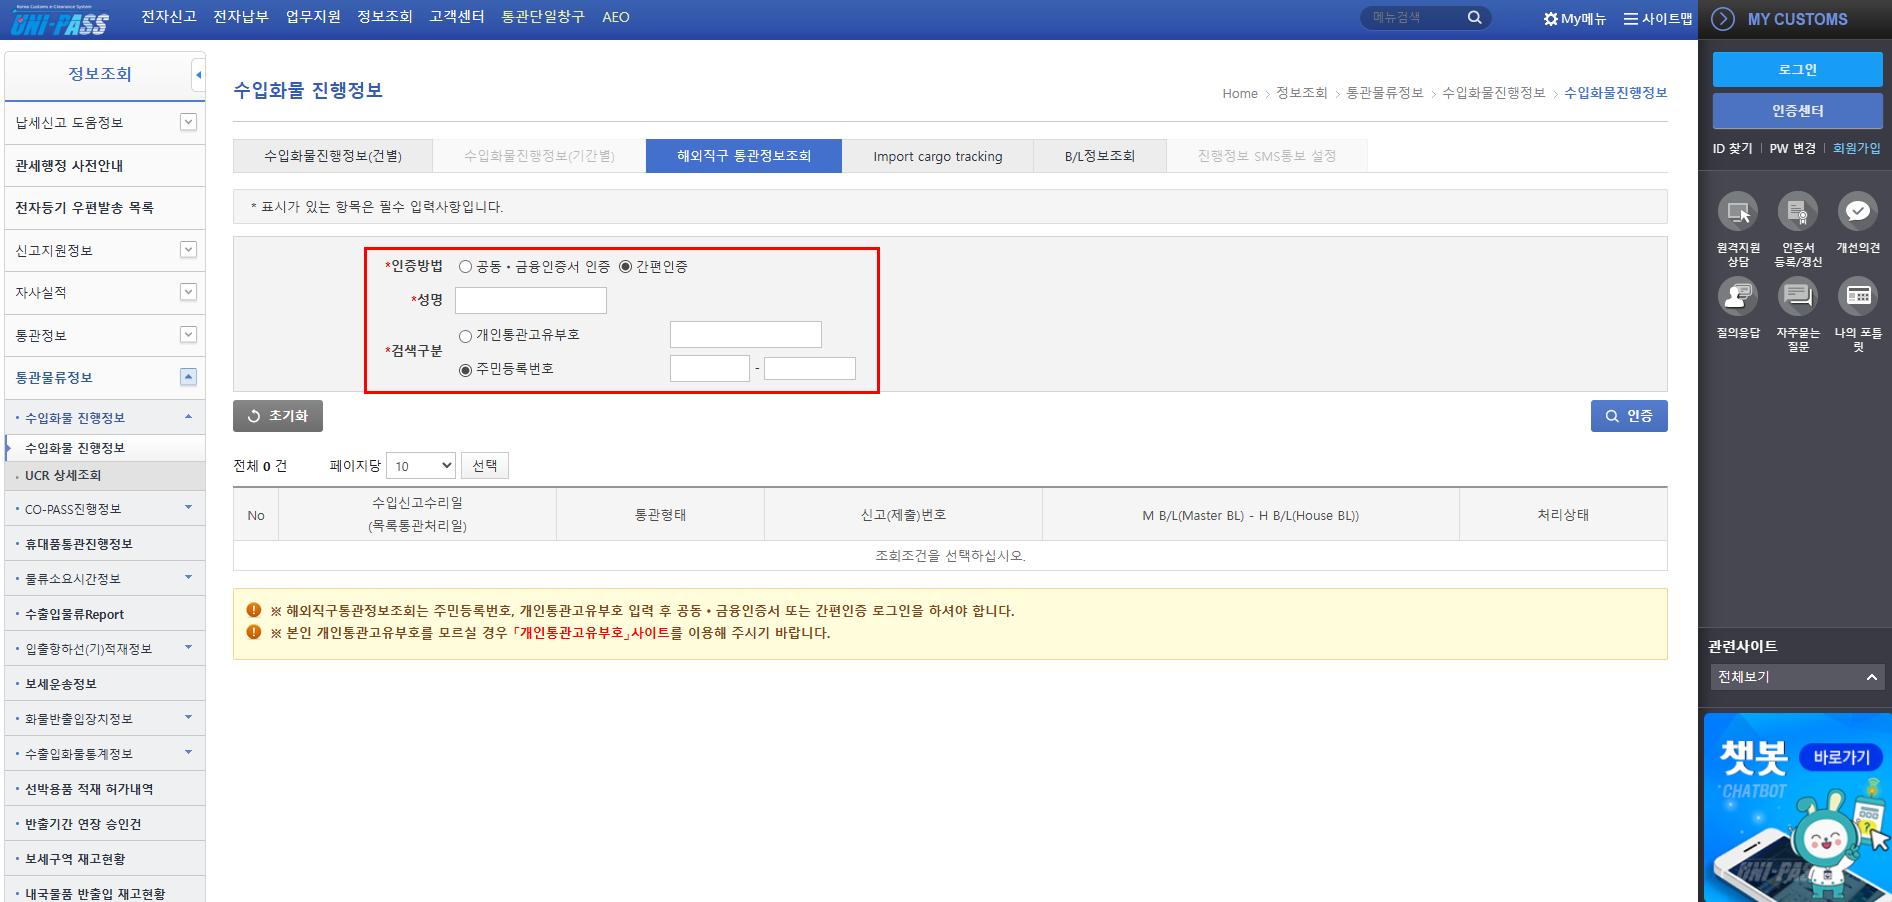Switch to B/L정보조회 tab
The image size is (1892, 902).
pos(1100,156)
